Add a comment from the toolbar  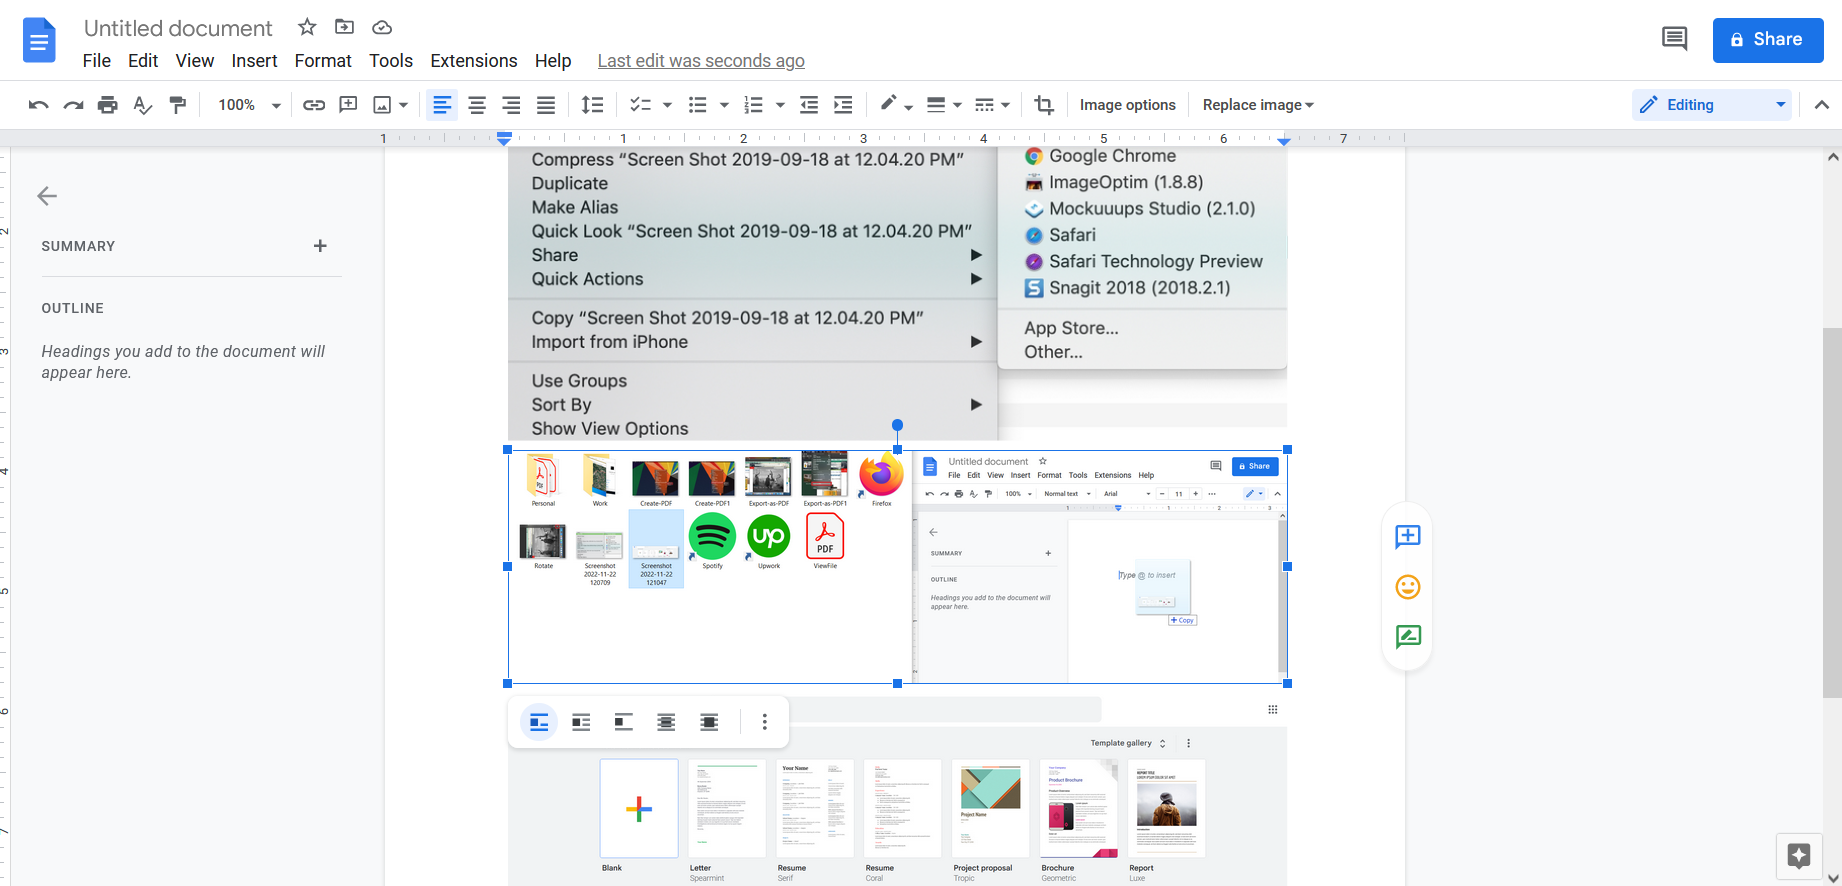(348, 105)
